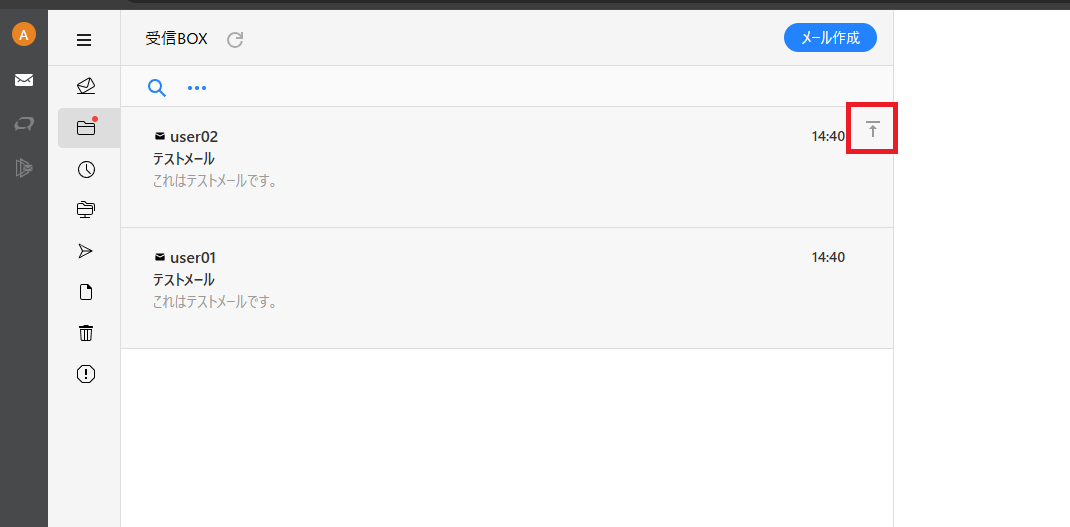This screenshot has width=1070, height=527.
Task: Refresh the 受信BOX mail list
Action: coord(235,40)
